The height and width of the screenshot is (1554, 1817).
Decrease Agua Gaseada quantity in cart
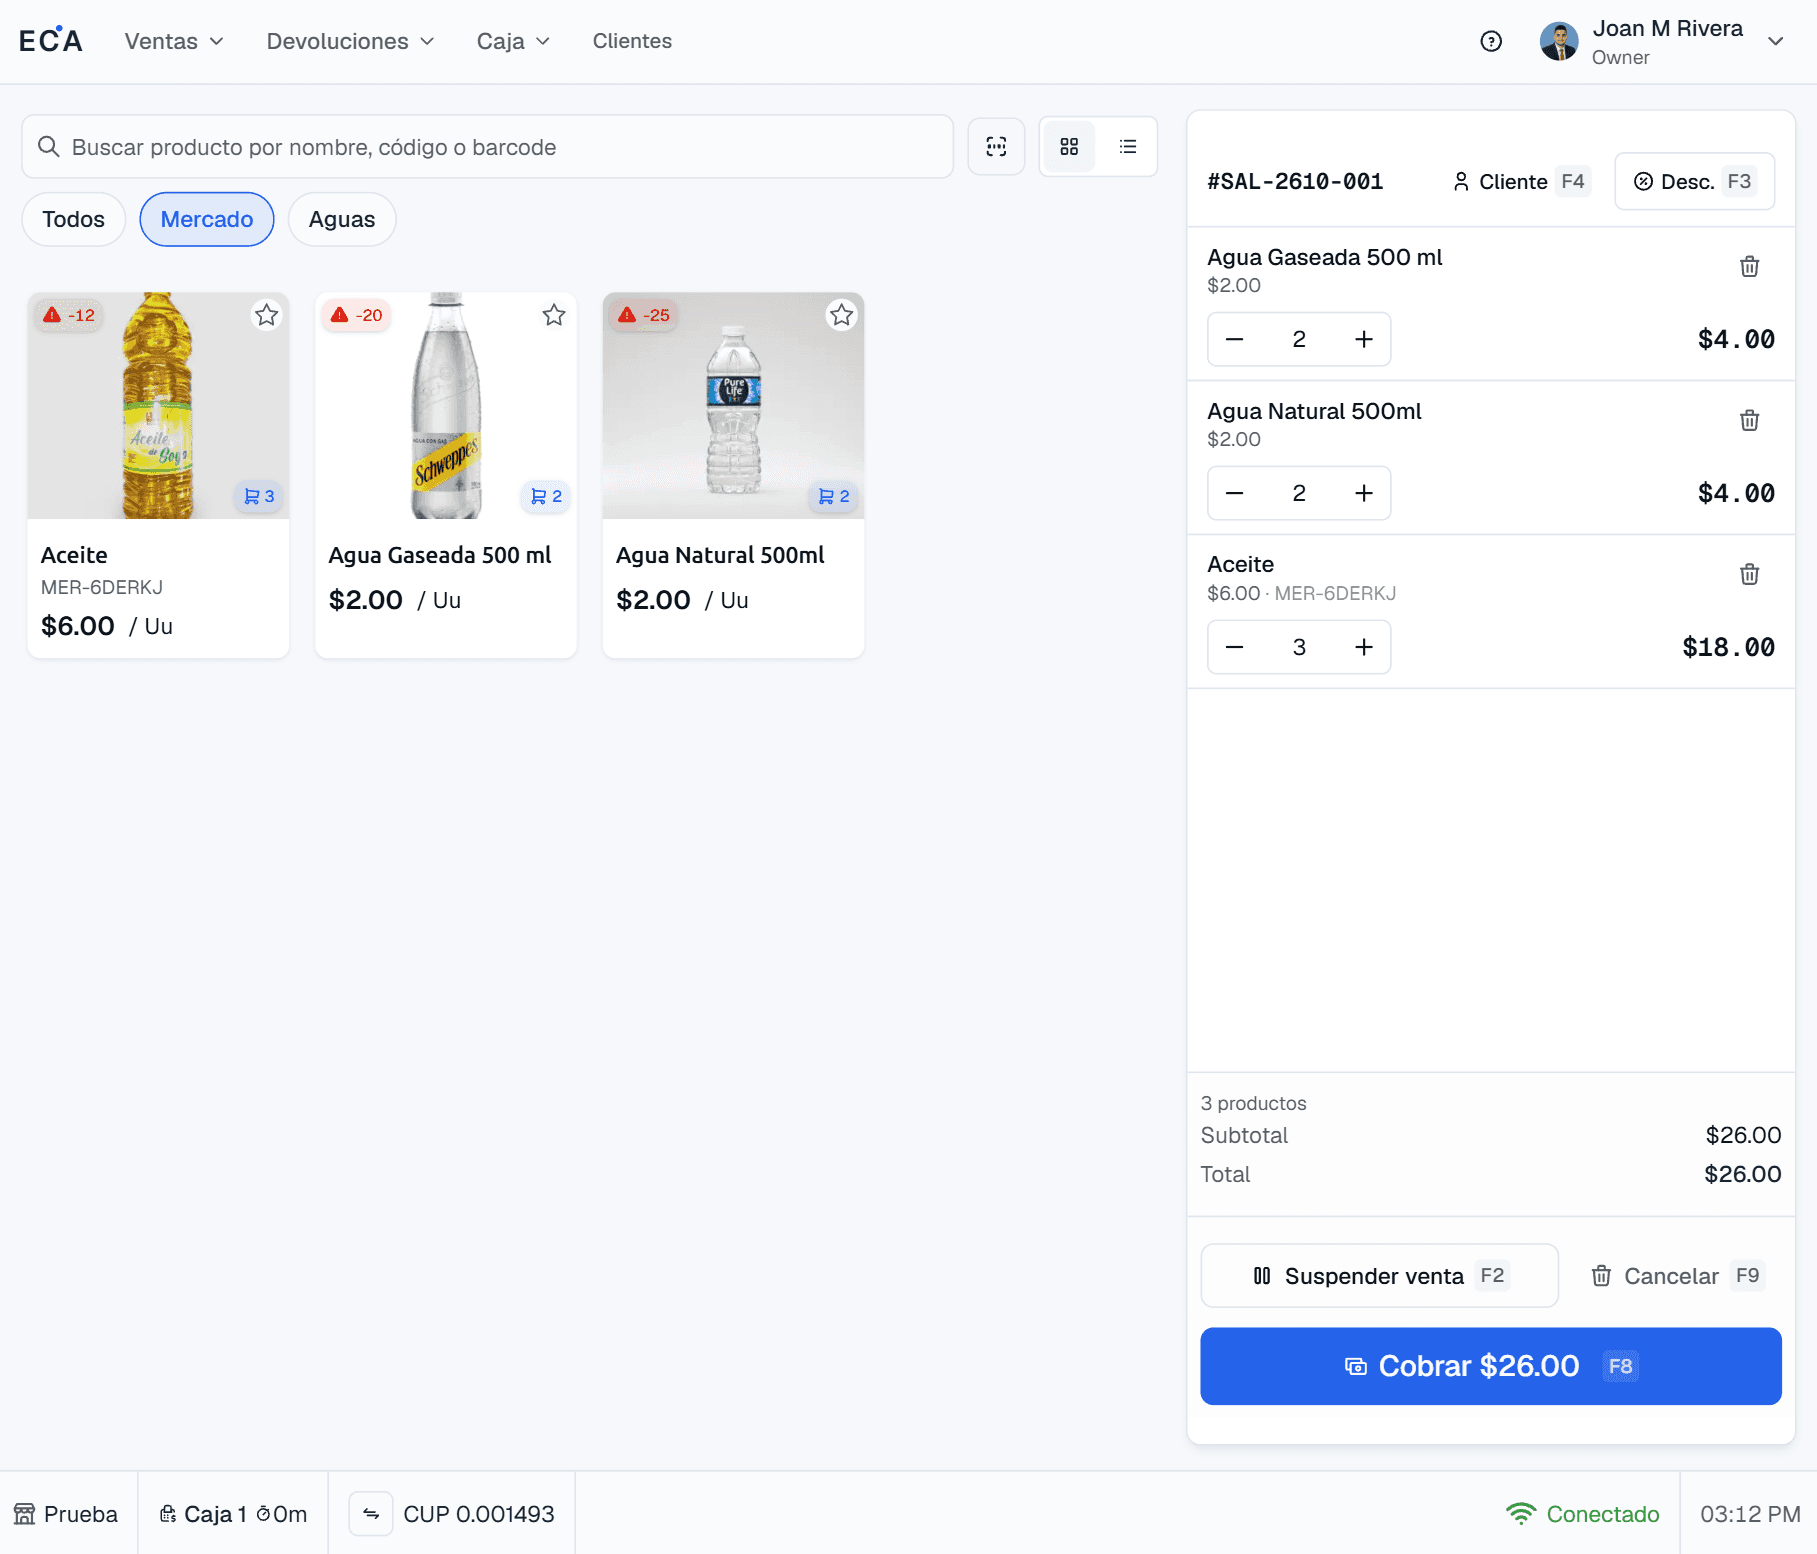(x=1235, y=340)
